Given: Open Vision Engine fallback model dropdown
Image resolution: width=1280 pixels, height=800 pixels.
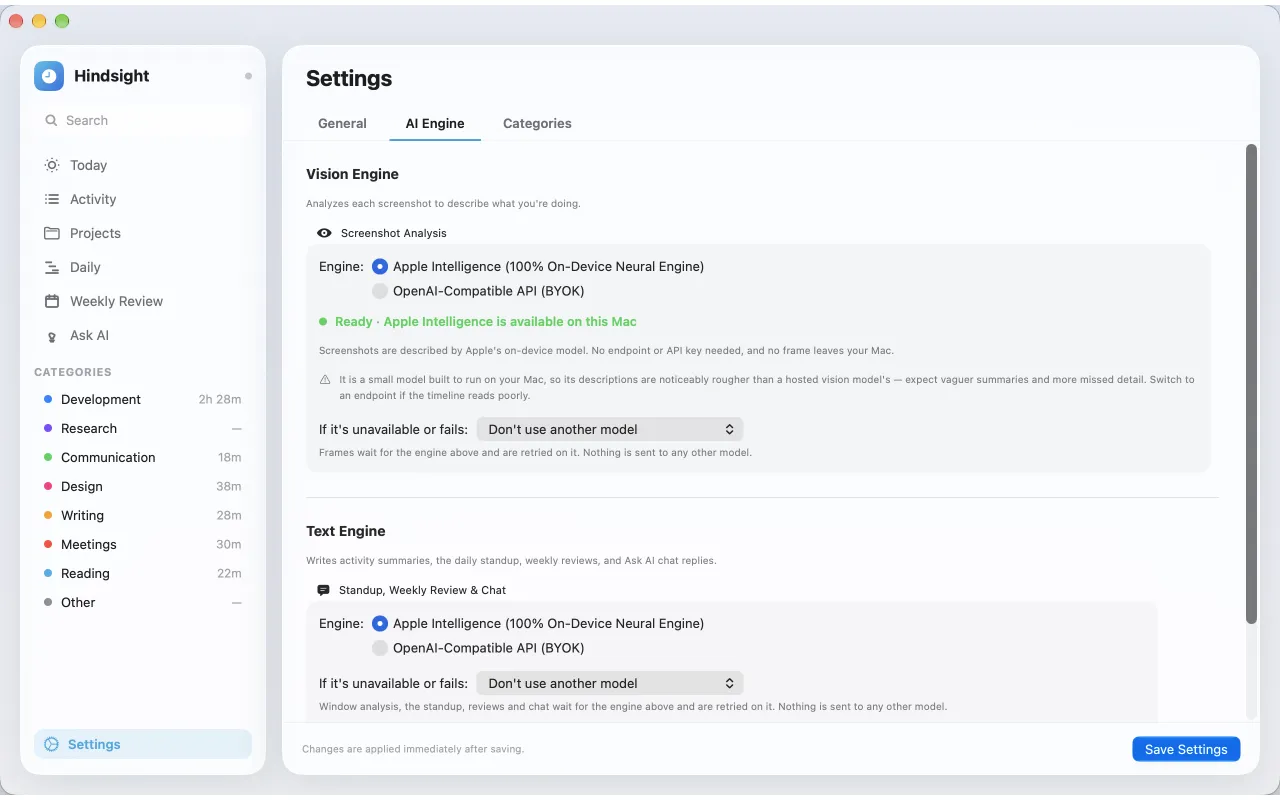Looking at the screenshot, I should [x=610, y=429].
